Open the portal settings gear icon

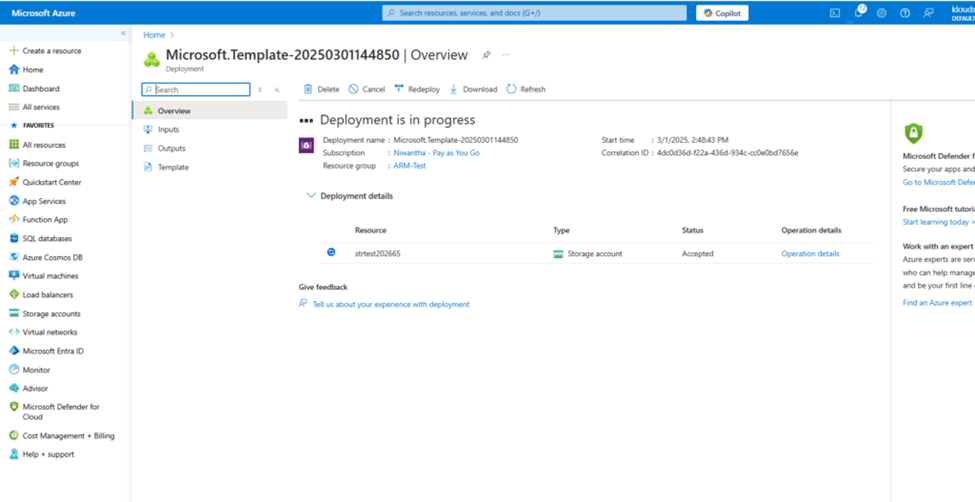tap(881, 13)
